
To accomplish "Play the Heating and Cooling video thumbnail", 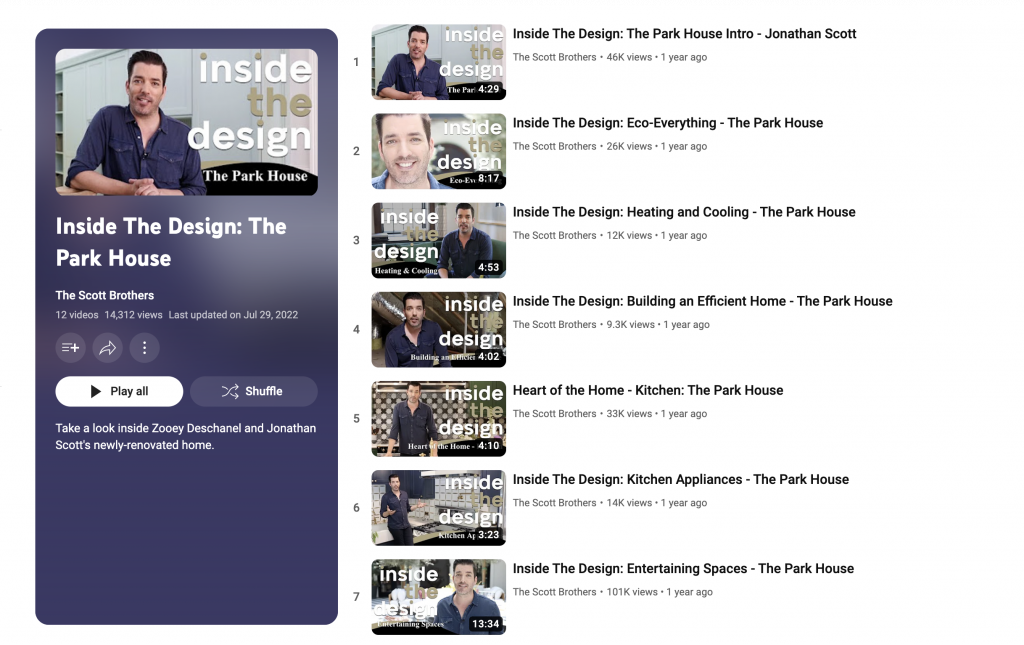I will point(438,240).
